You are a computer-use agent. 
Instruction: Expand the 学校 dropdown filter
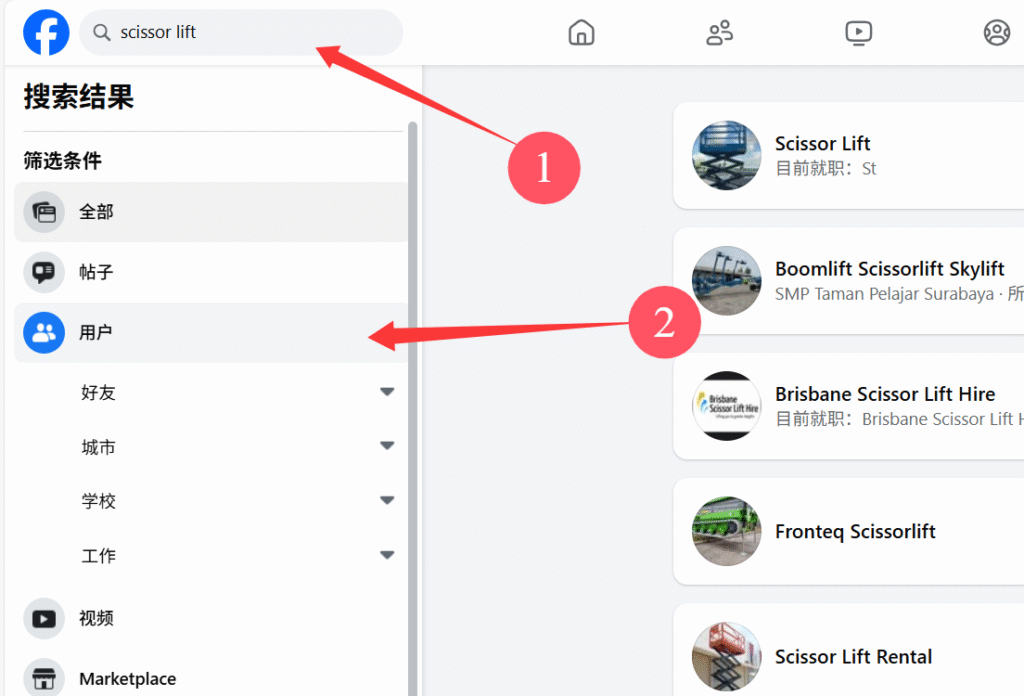pyautogui.click(x=387, y=501)
